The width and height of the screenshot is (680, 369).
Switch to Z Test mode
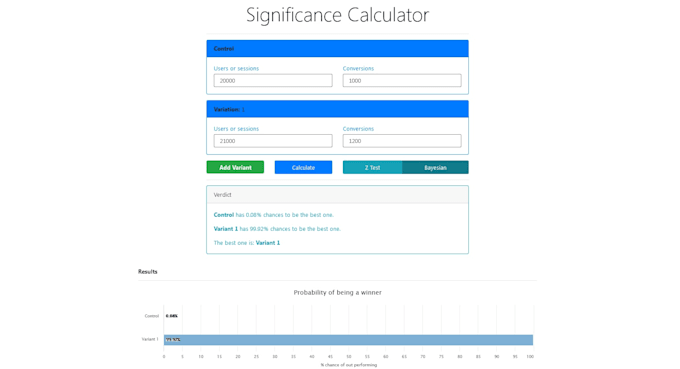(373, 167)
